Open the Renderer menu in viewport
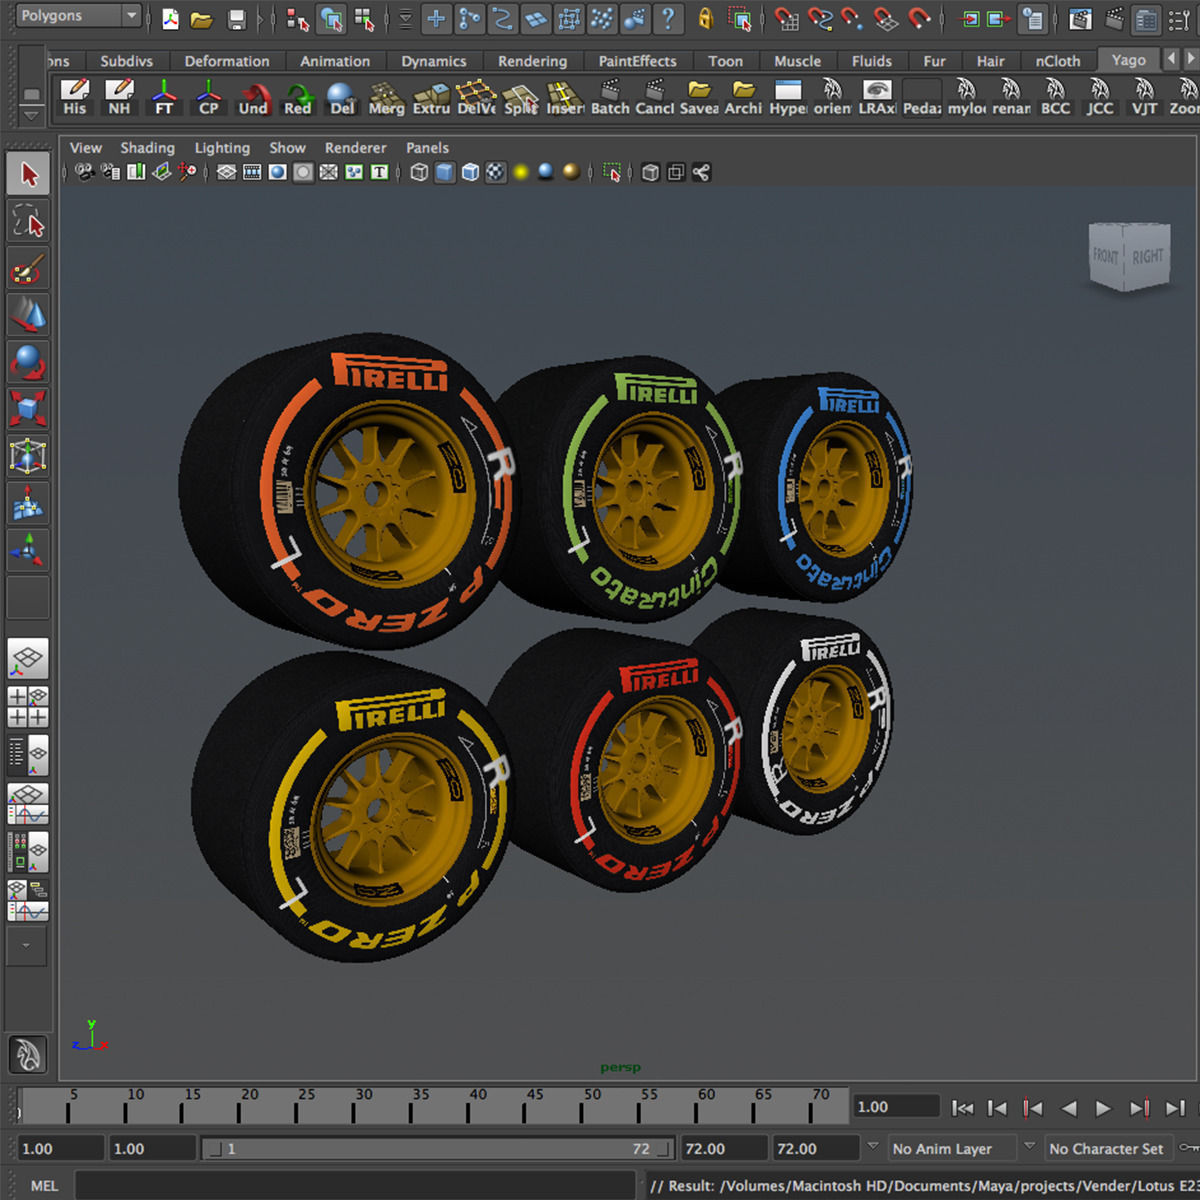The width and height of the screenshot is (1200, 1200). click(x=355, y=147)
